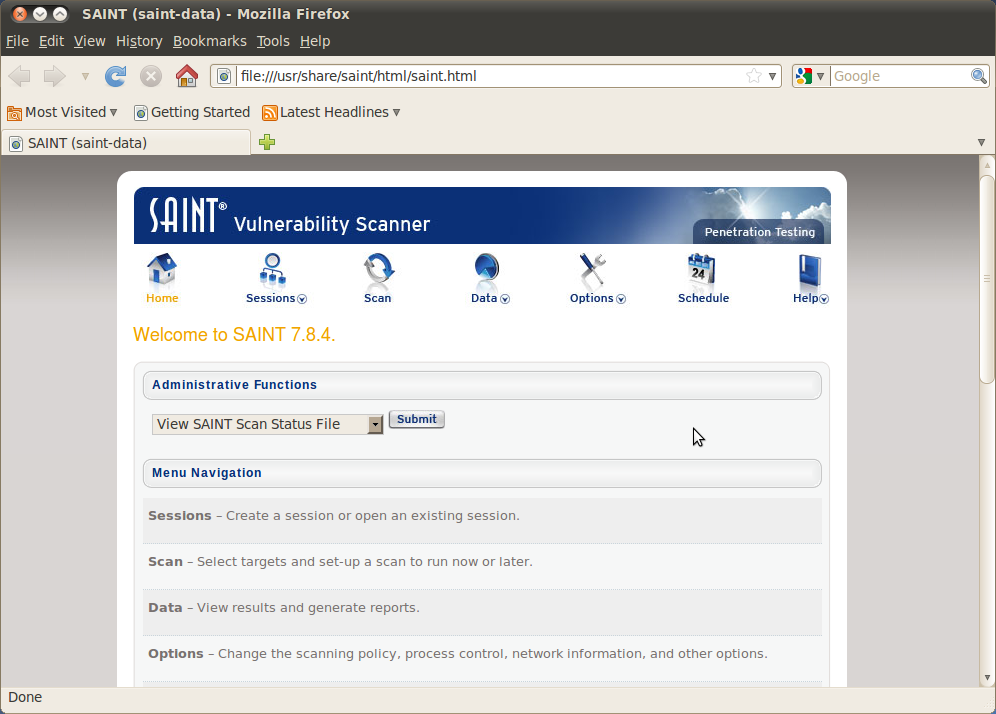Click the Schedule label link

703,298
